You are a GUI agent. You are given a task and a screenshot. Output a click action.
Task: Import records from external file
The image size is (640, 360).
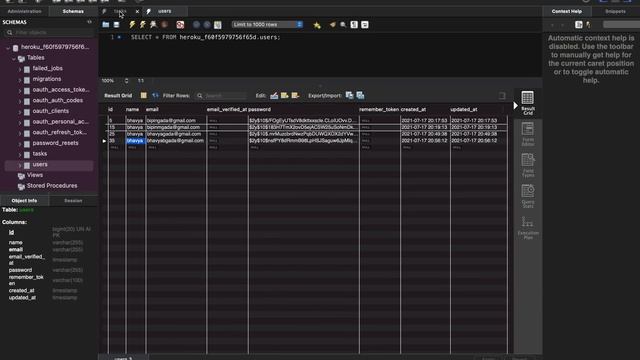point(360,96)
